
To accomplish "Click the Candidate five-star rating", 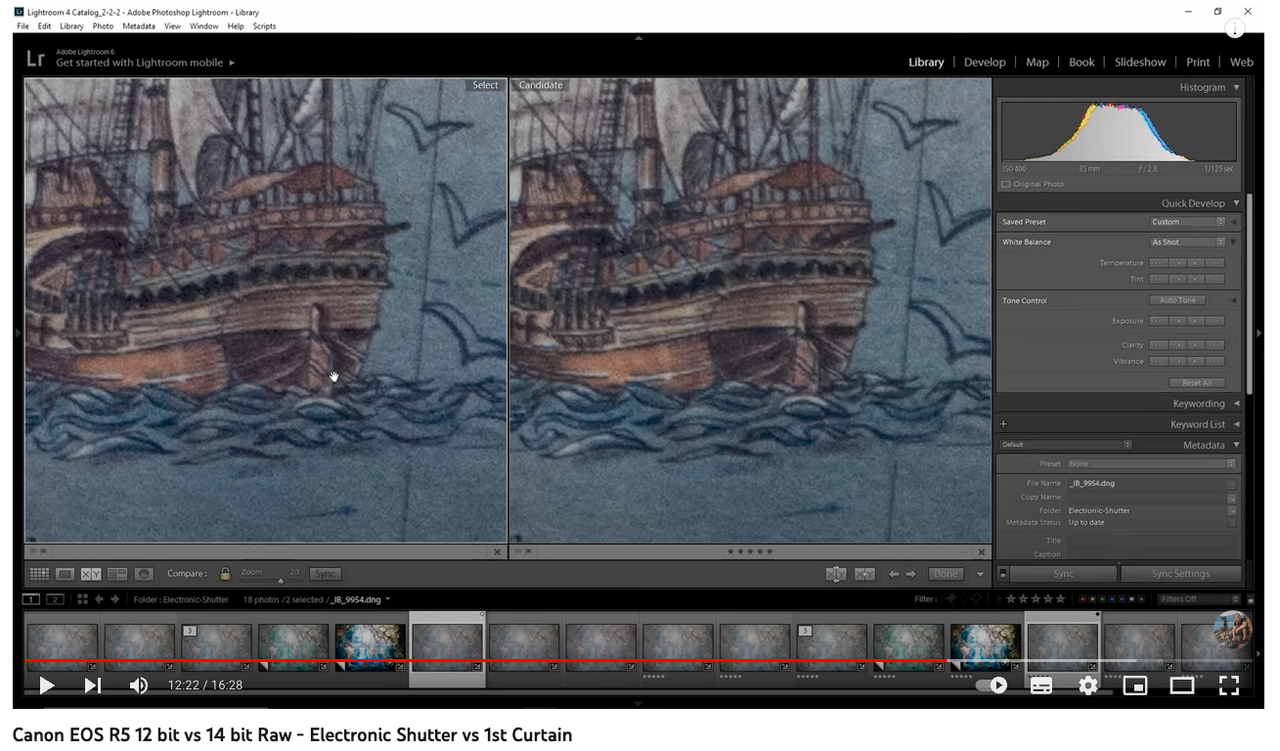I will point(750,552).
